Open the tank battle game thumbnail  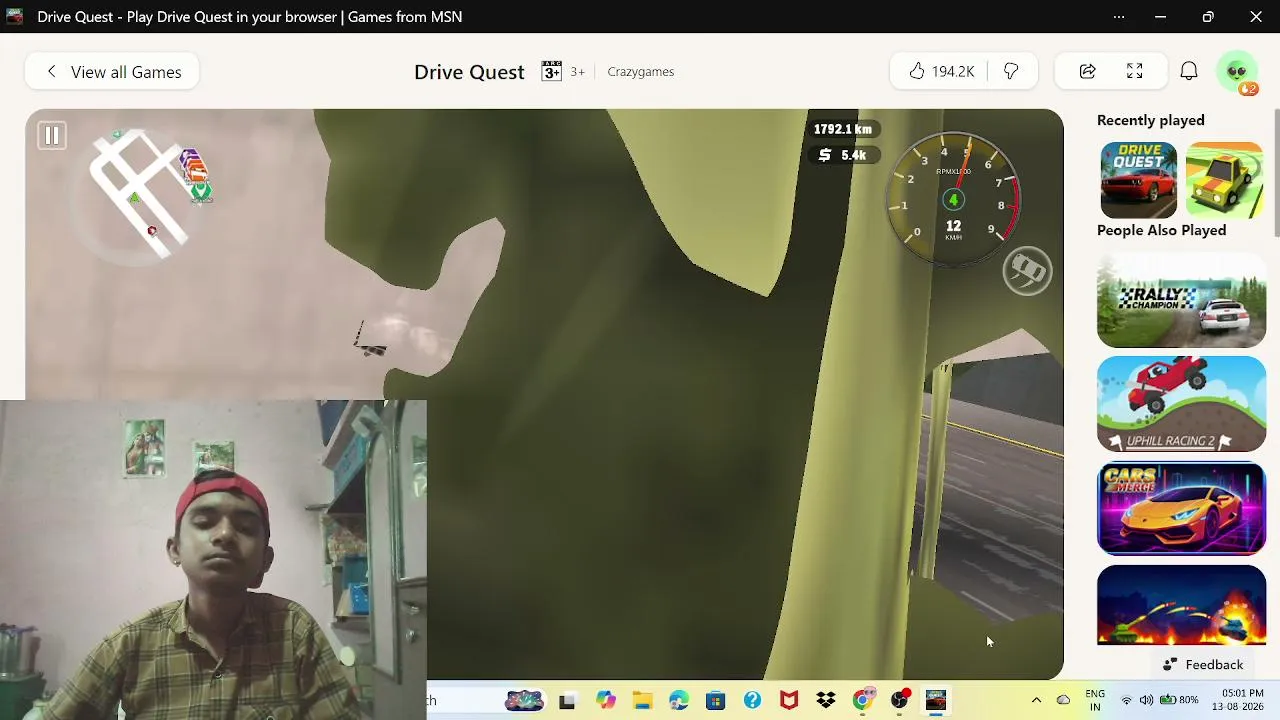coord(1181,605)
